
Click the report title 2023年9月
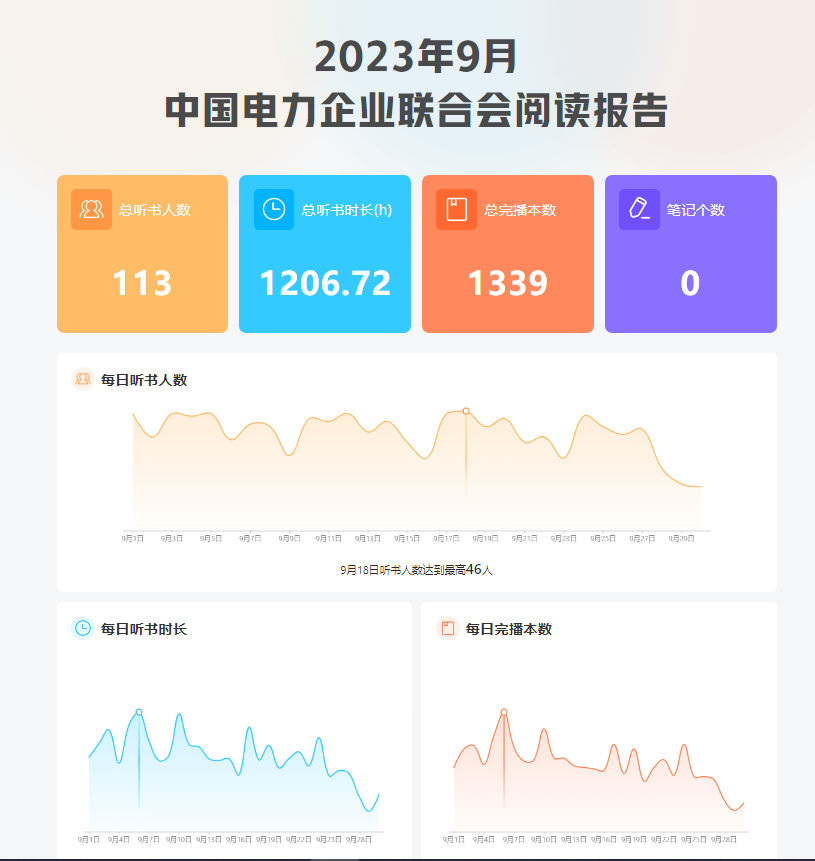coord(416,57)
